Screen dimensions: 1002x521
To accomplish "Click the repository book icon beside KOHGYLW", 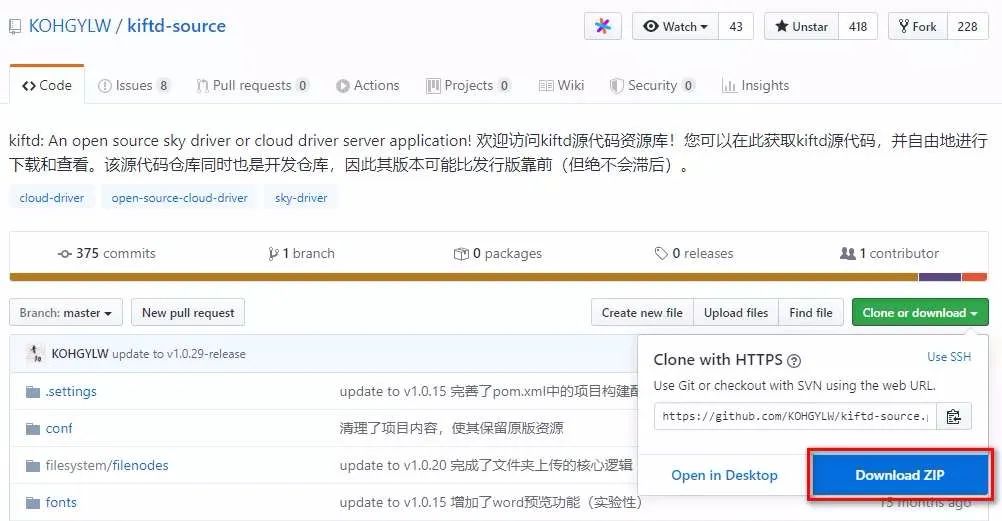I will [x=15, y=27].
